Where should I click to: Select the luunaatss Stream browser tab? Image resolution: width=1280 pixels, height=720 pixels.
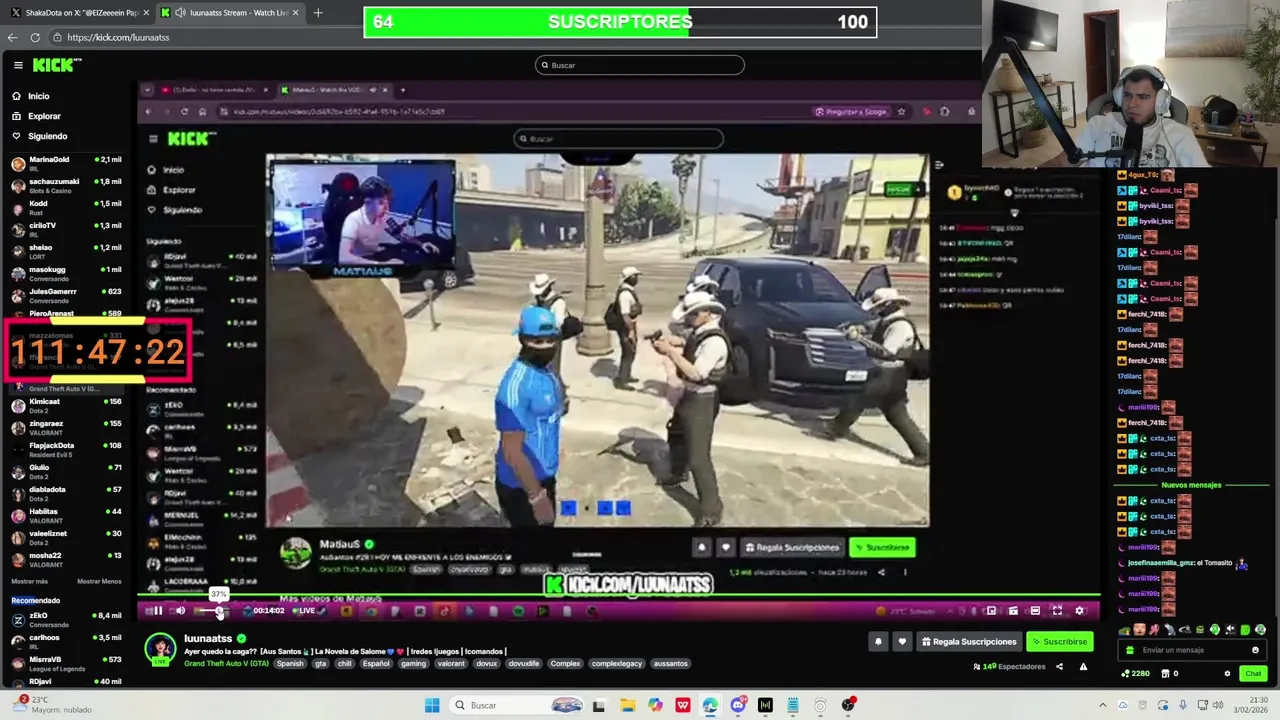coord(230,13)
